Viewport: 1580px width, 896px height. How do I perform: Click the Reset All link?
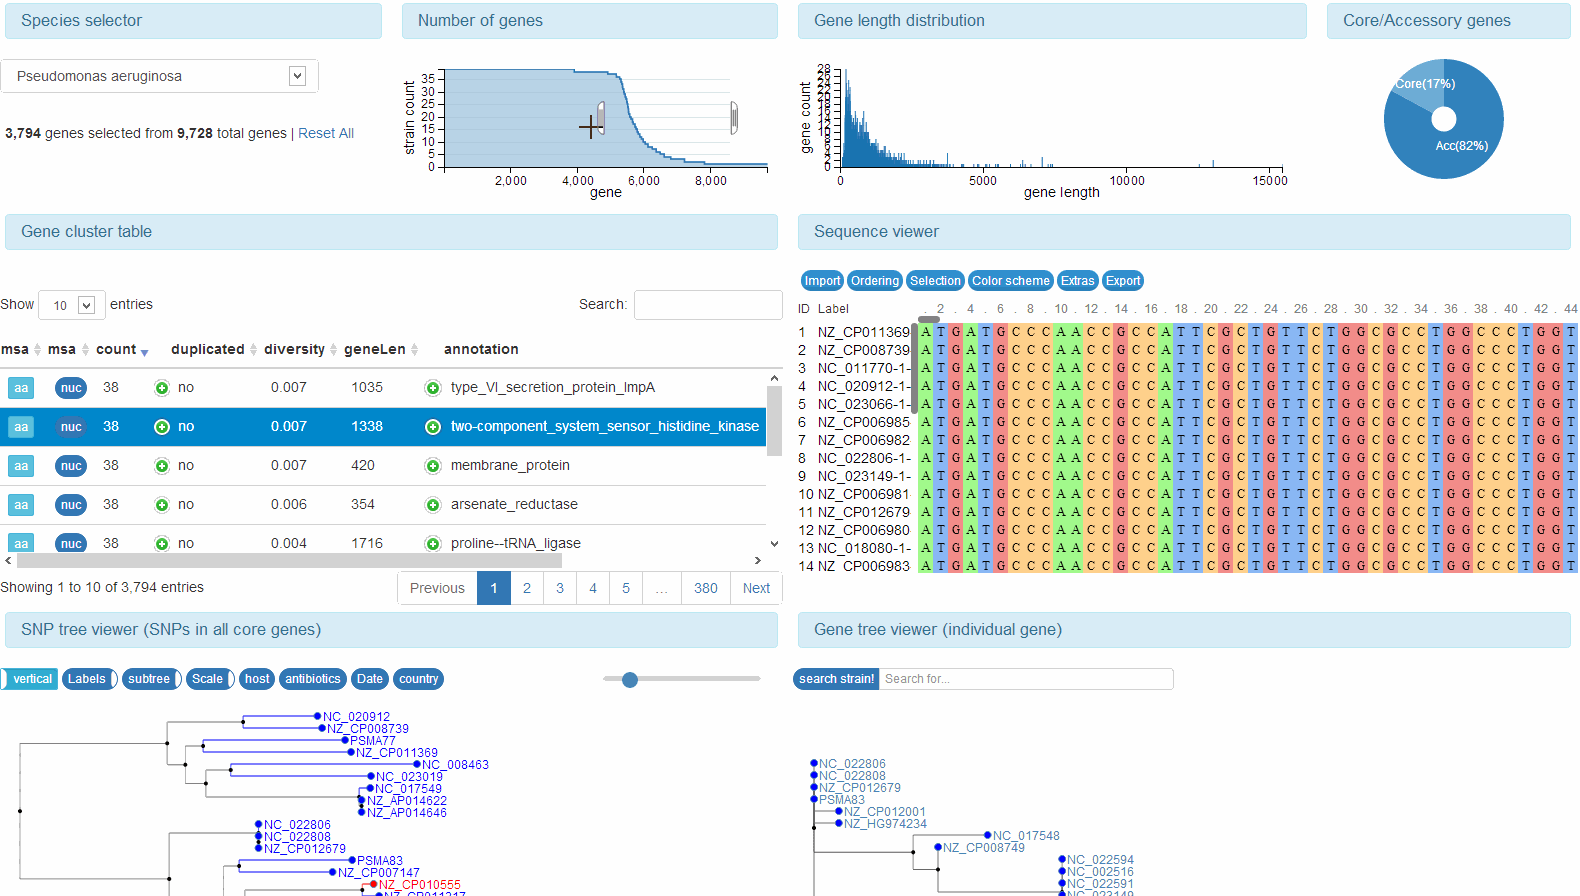[326, 133]
